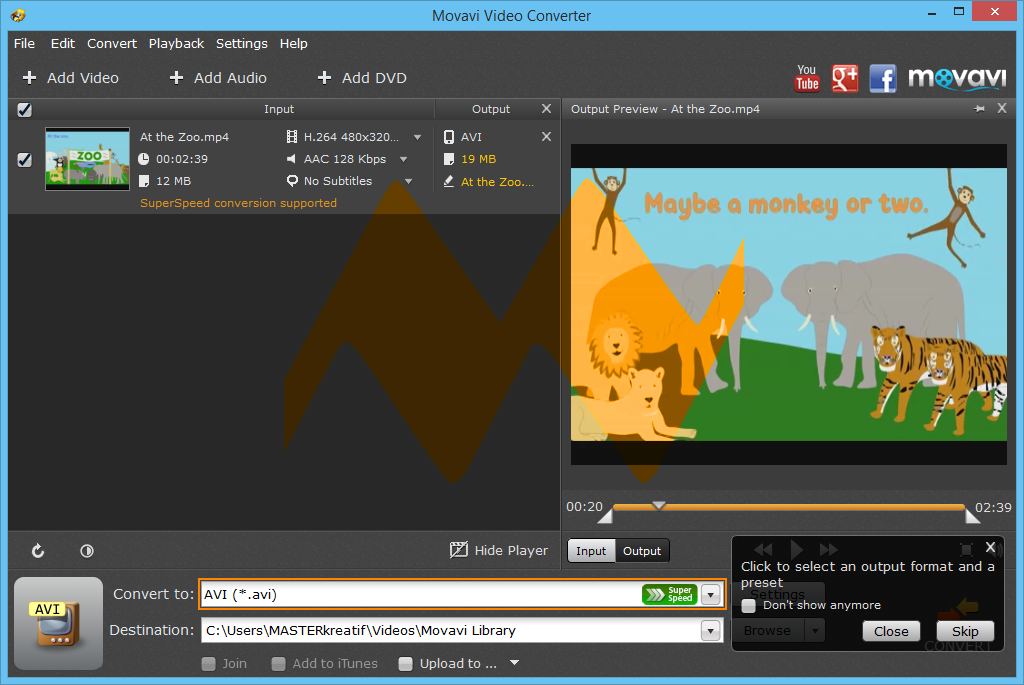1024x685 pixels.
Task: Click the pencil rename output file icon
Action: [x=449, y=181]
